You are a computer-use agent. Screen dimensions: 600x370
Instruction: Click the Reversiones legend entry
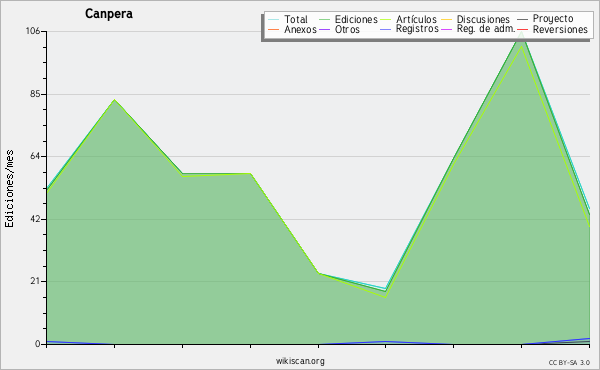(552, 29)
